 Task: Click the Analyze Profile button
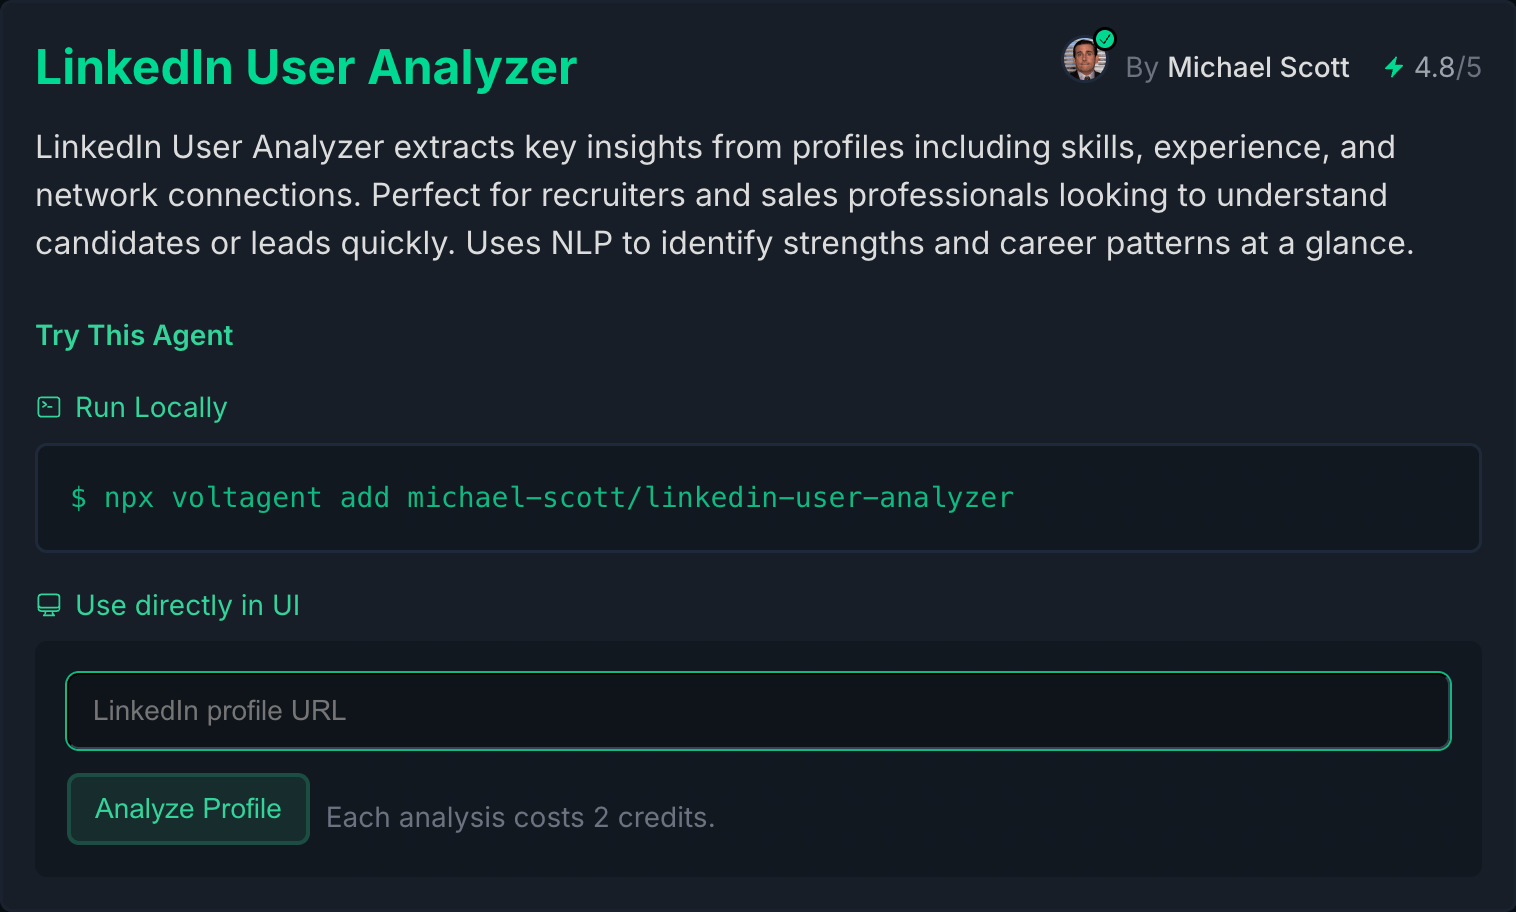(x=188, y=809)
